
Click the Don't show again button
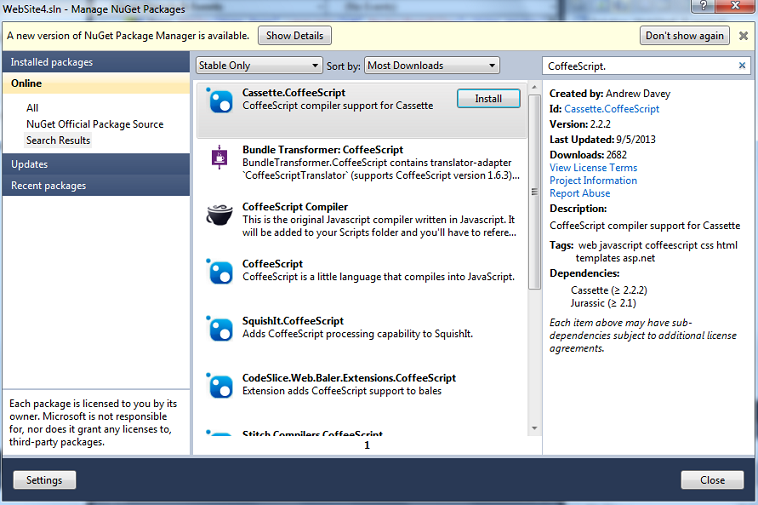[x=685, y=36]
